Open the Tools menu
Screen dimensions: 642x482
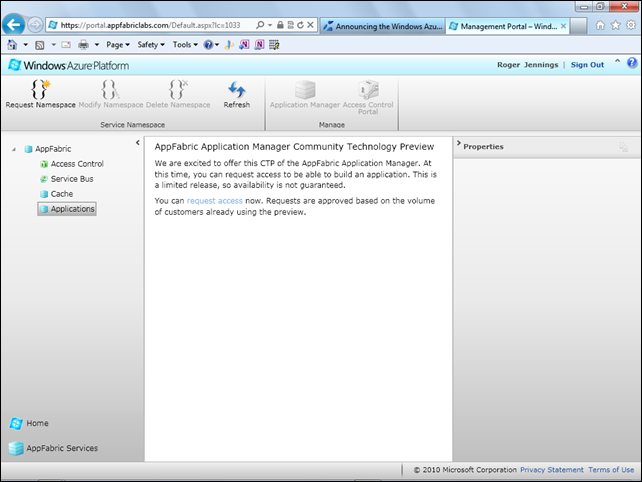(x=185, y=45)
